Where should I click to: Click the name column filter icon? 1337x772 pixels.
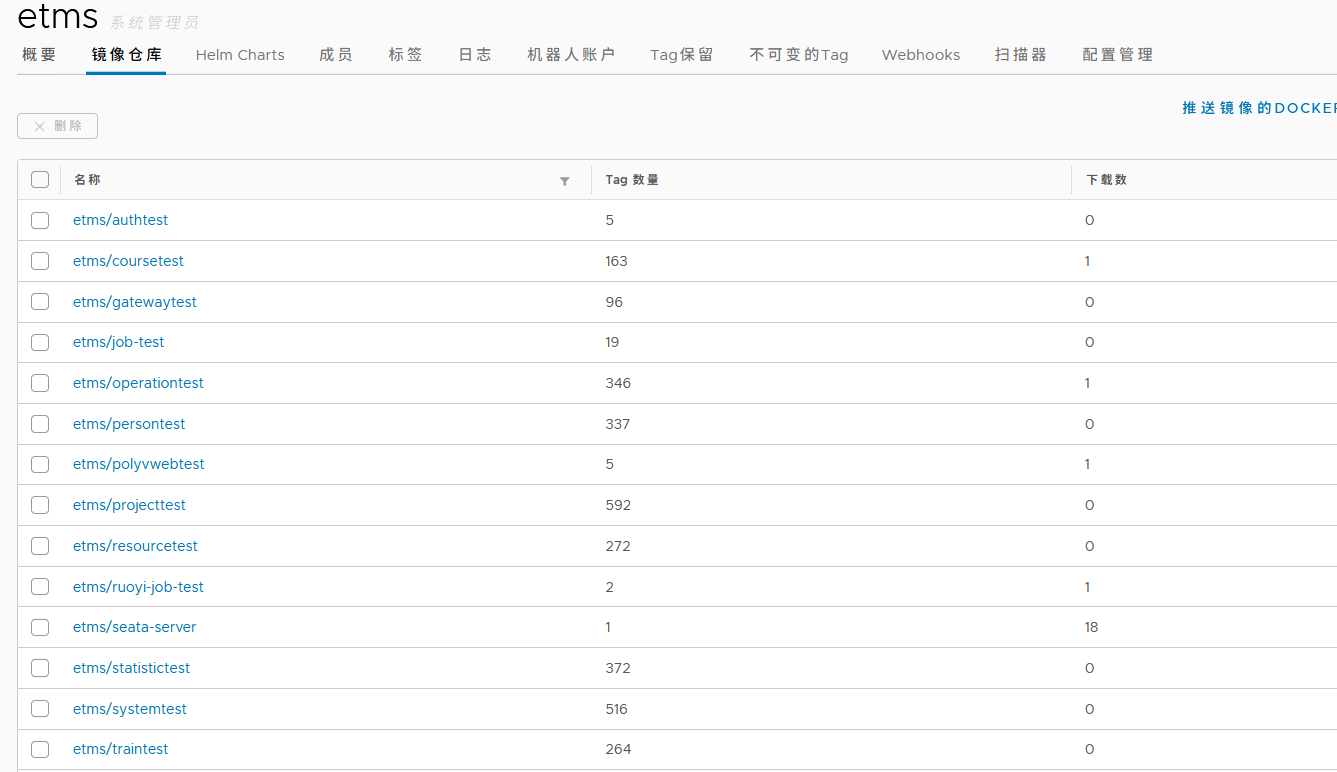tap(565, 181)
